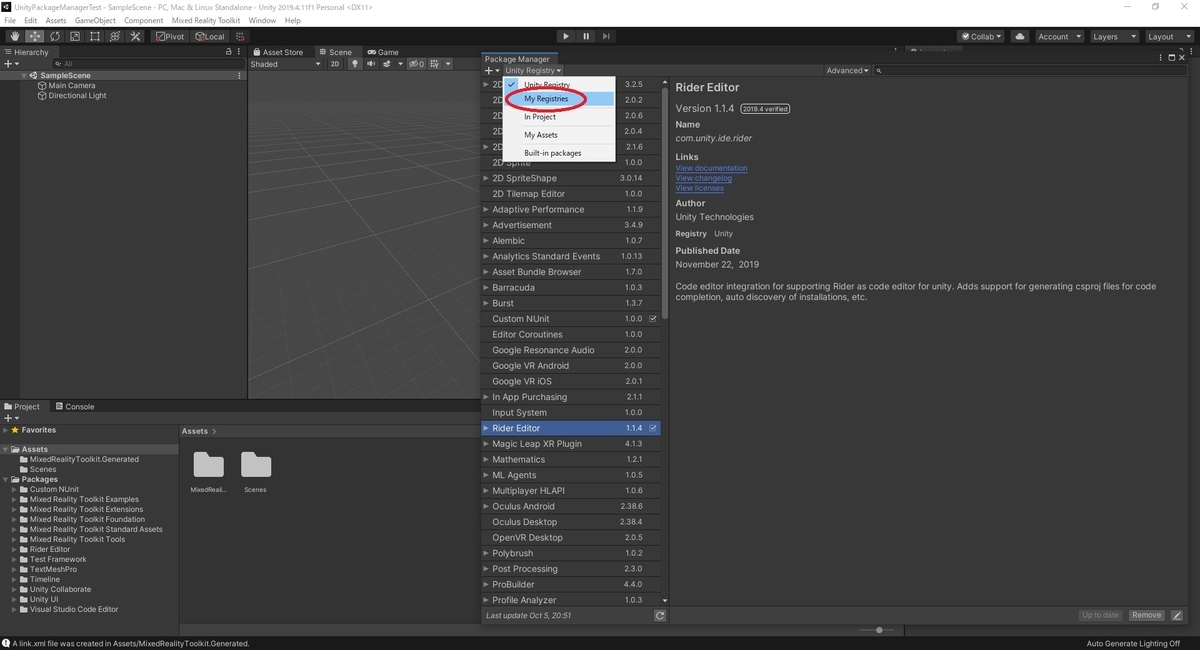Switch to the Asset Store tab
Image resolution: width=1200 pixels, height=650 pixels.
279,52
